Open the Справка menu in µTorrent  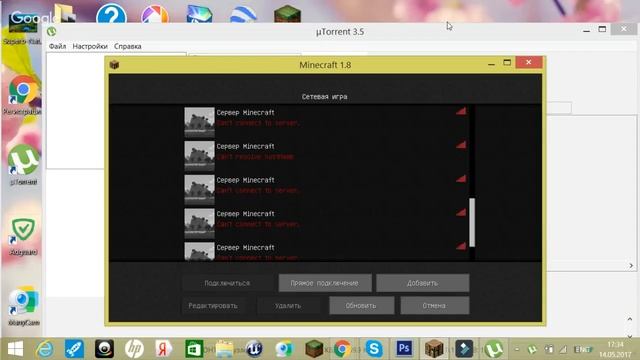(128, 46)
